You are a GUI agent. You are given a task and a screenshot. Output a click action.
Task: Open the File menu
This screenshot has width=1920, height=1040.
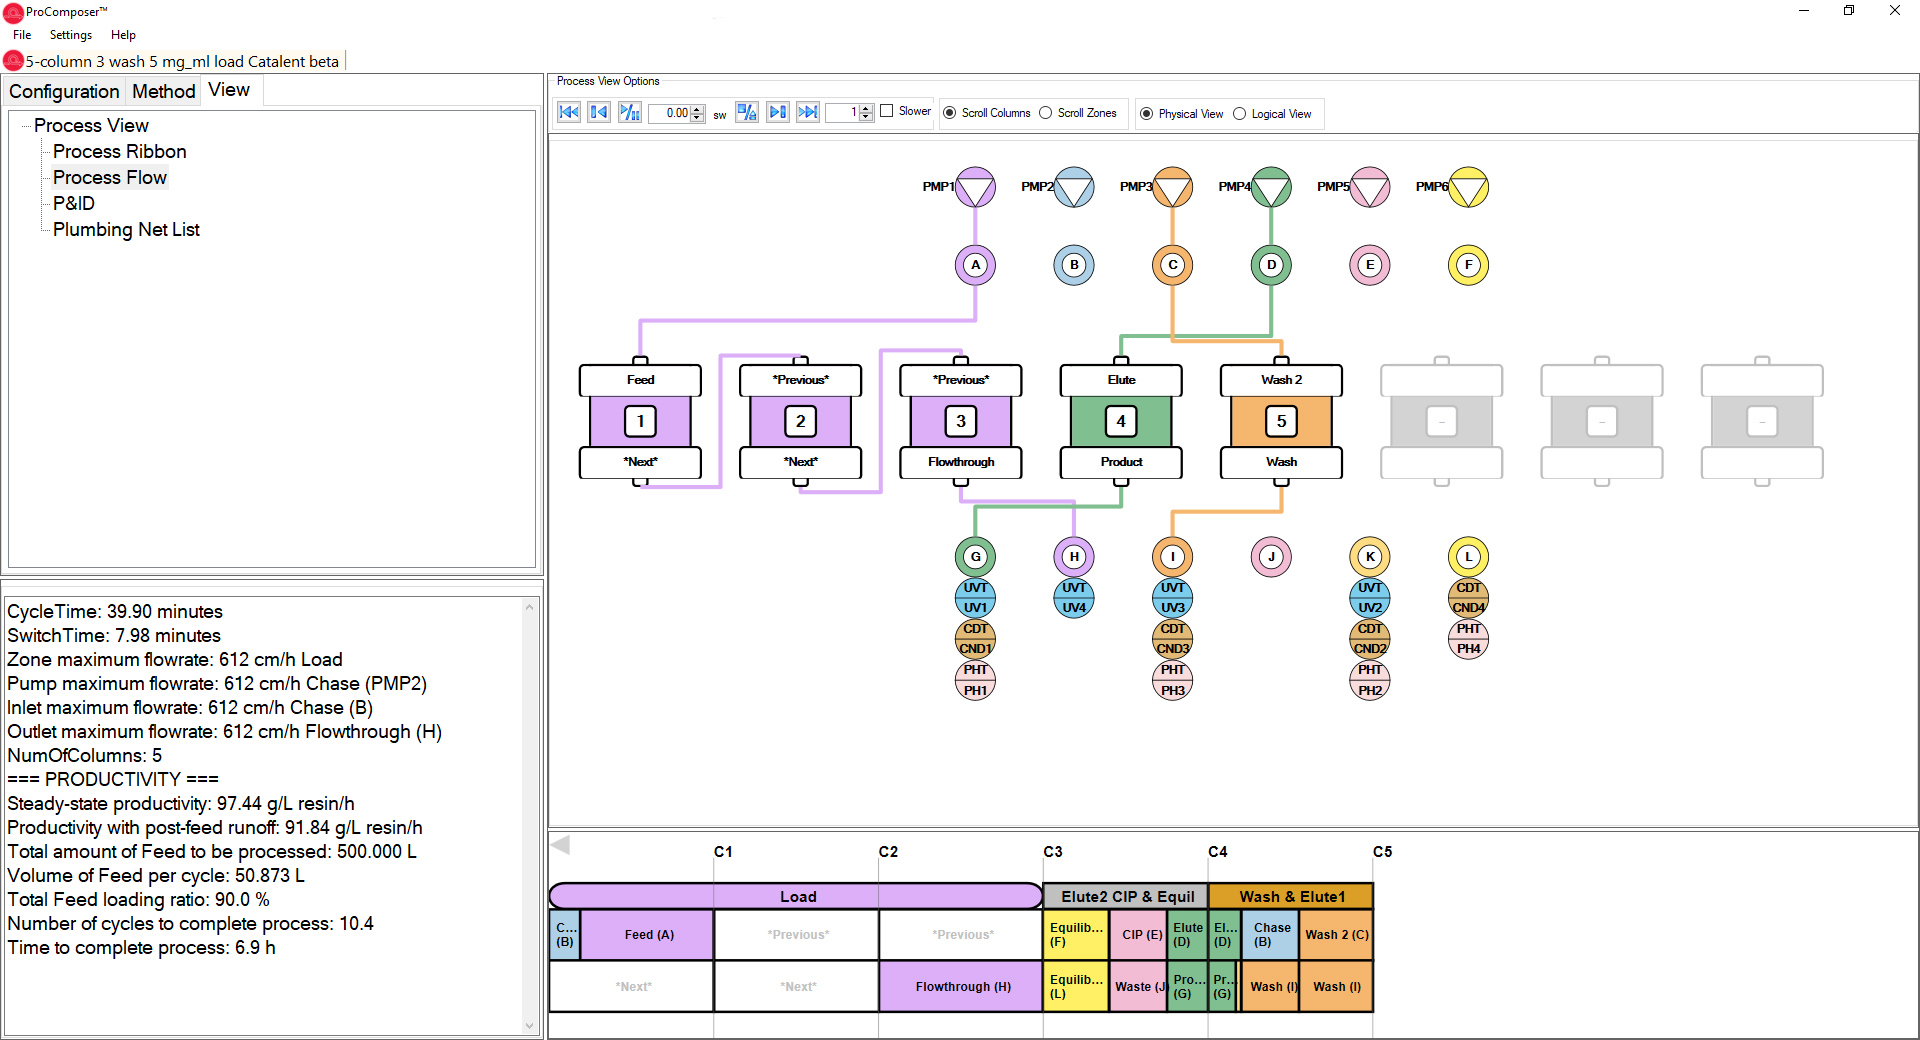[22, 35]
